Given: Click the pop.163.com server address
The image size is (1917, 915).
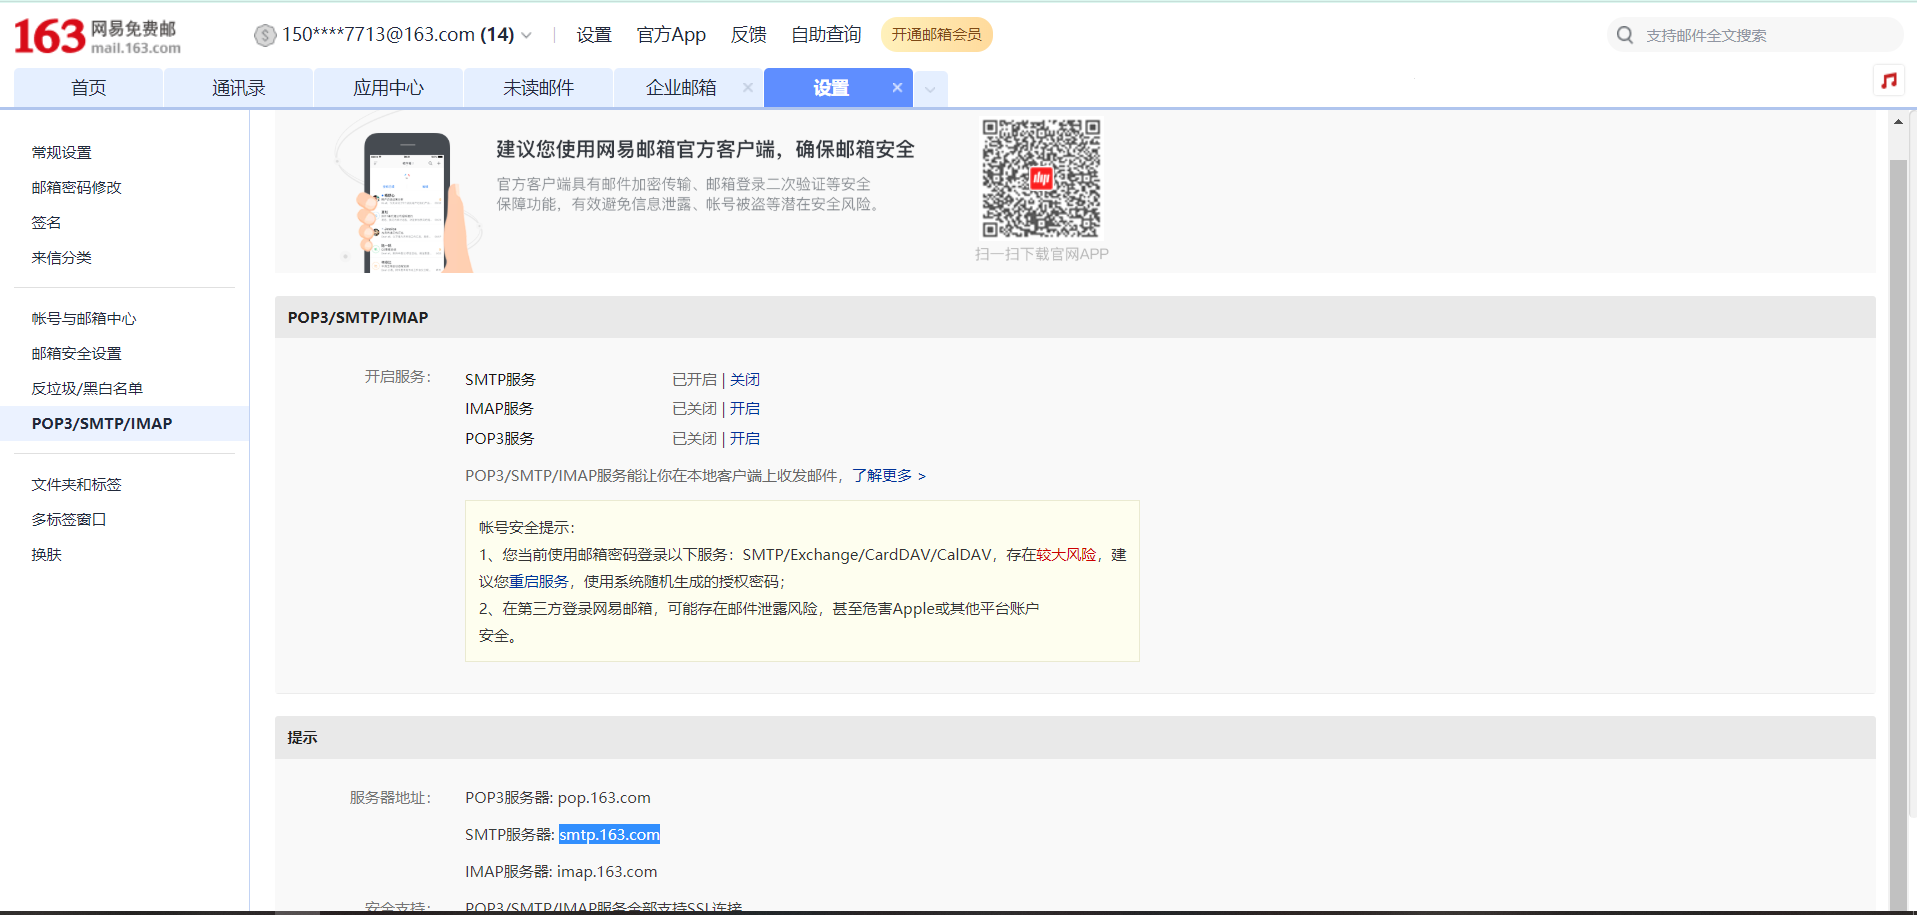Looking at the screenshot, I should point(604,797).
